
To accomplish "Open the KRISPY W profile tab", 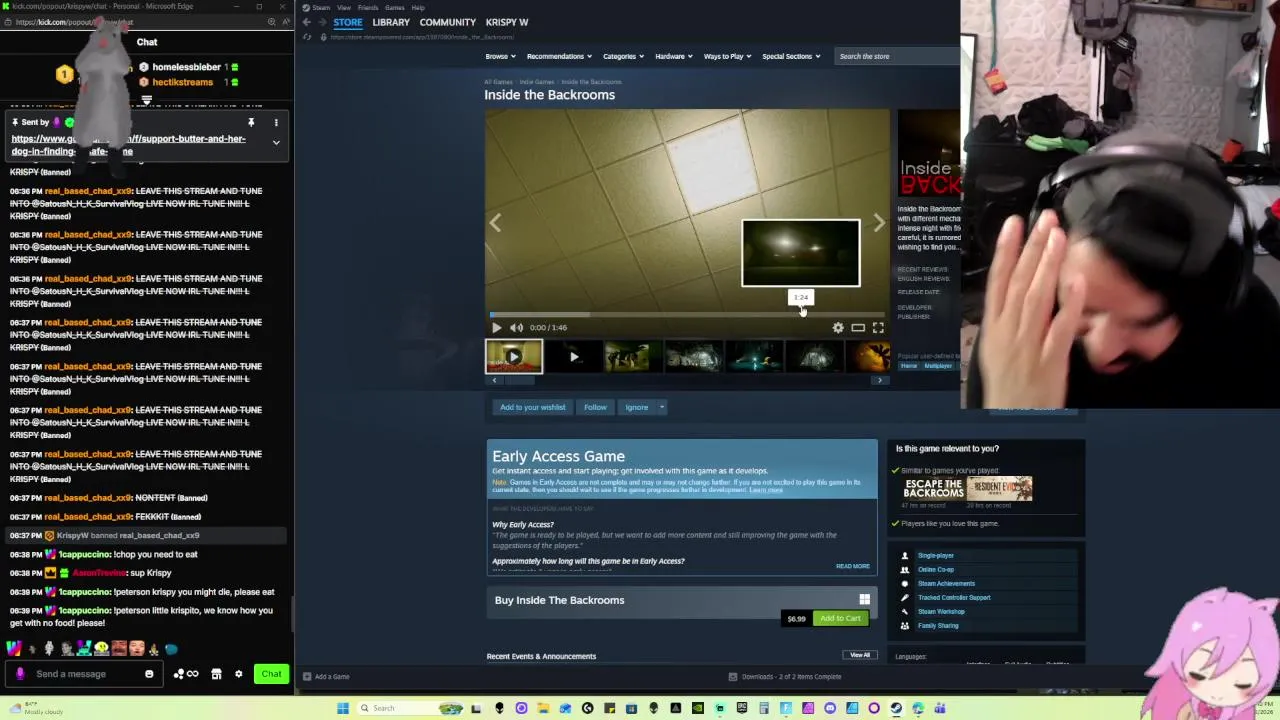I will coord(507,22).
